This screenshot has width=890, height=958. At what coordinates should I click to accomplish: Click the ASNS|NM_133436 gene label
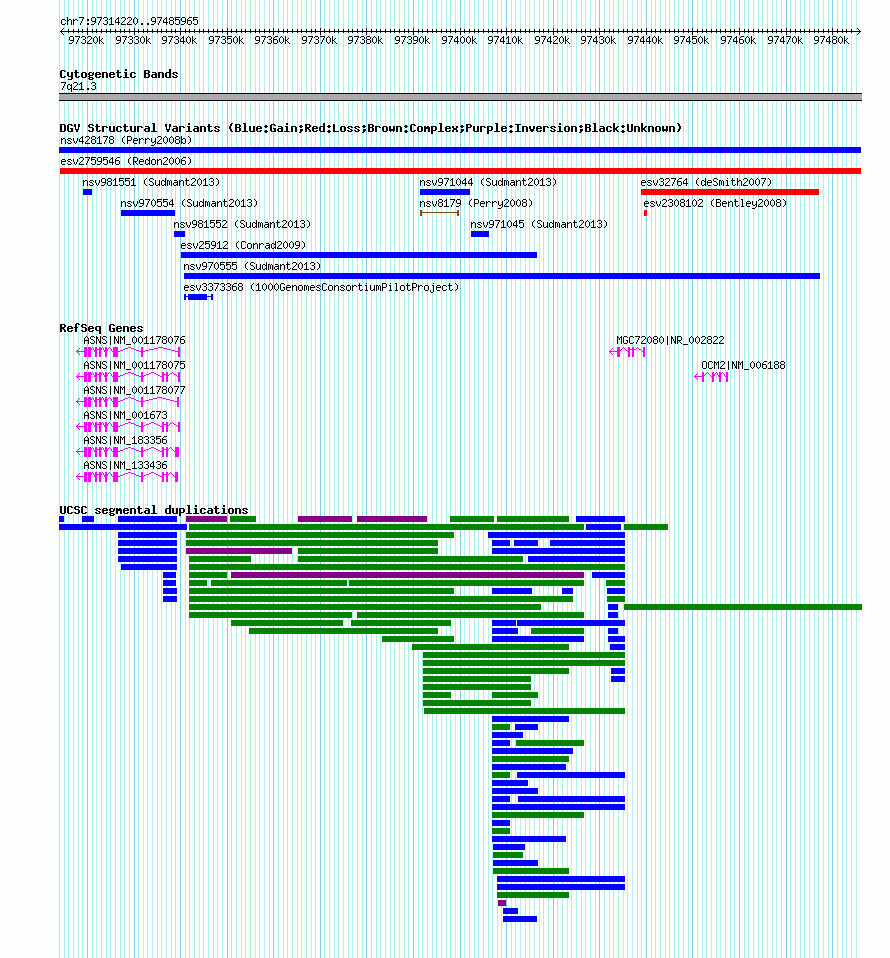(125, 466)
